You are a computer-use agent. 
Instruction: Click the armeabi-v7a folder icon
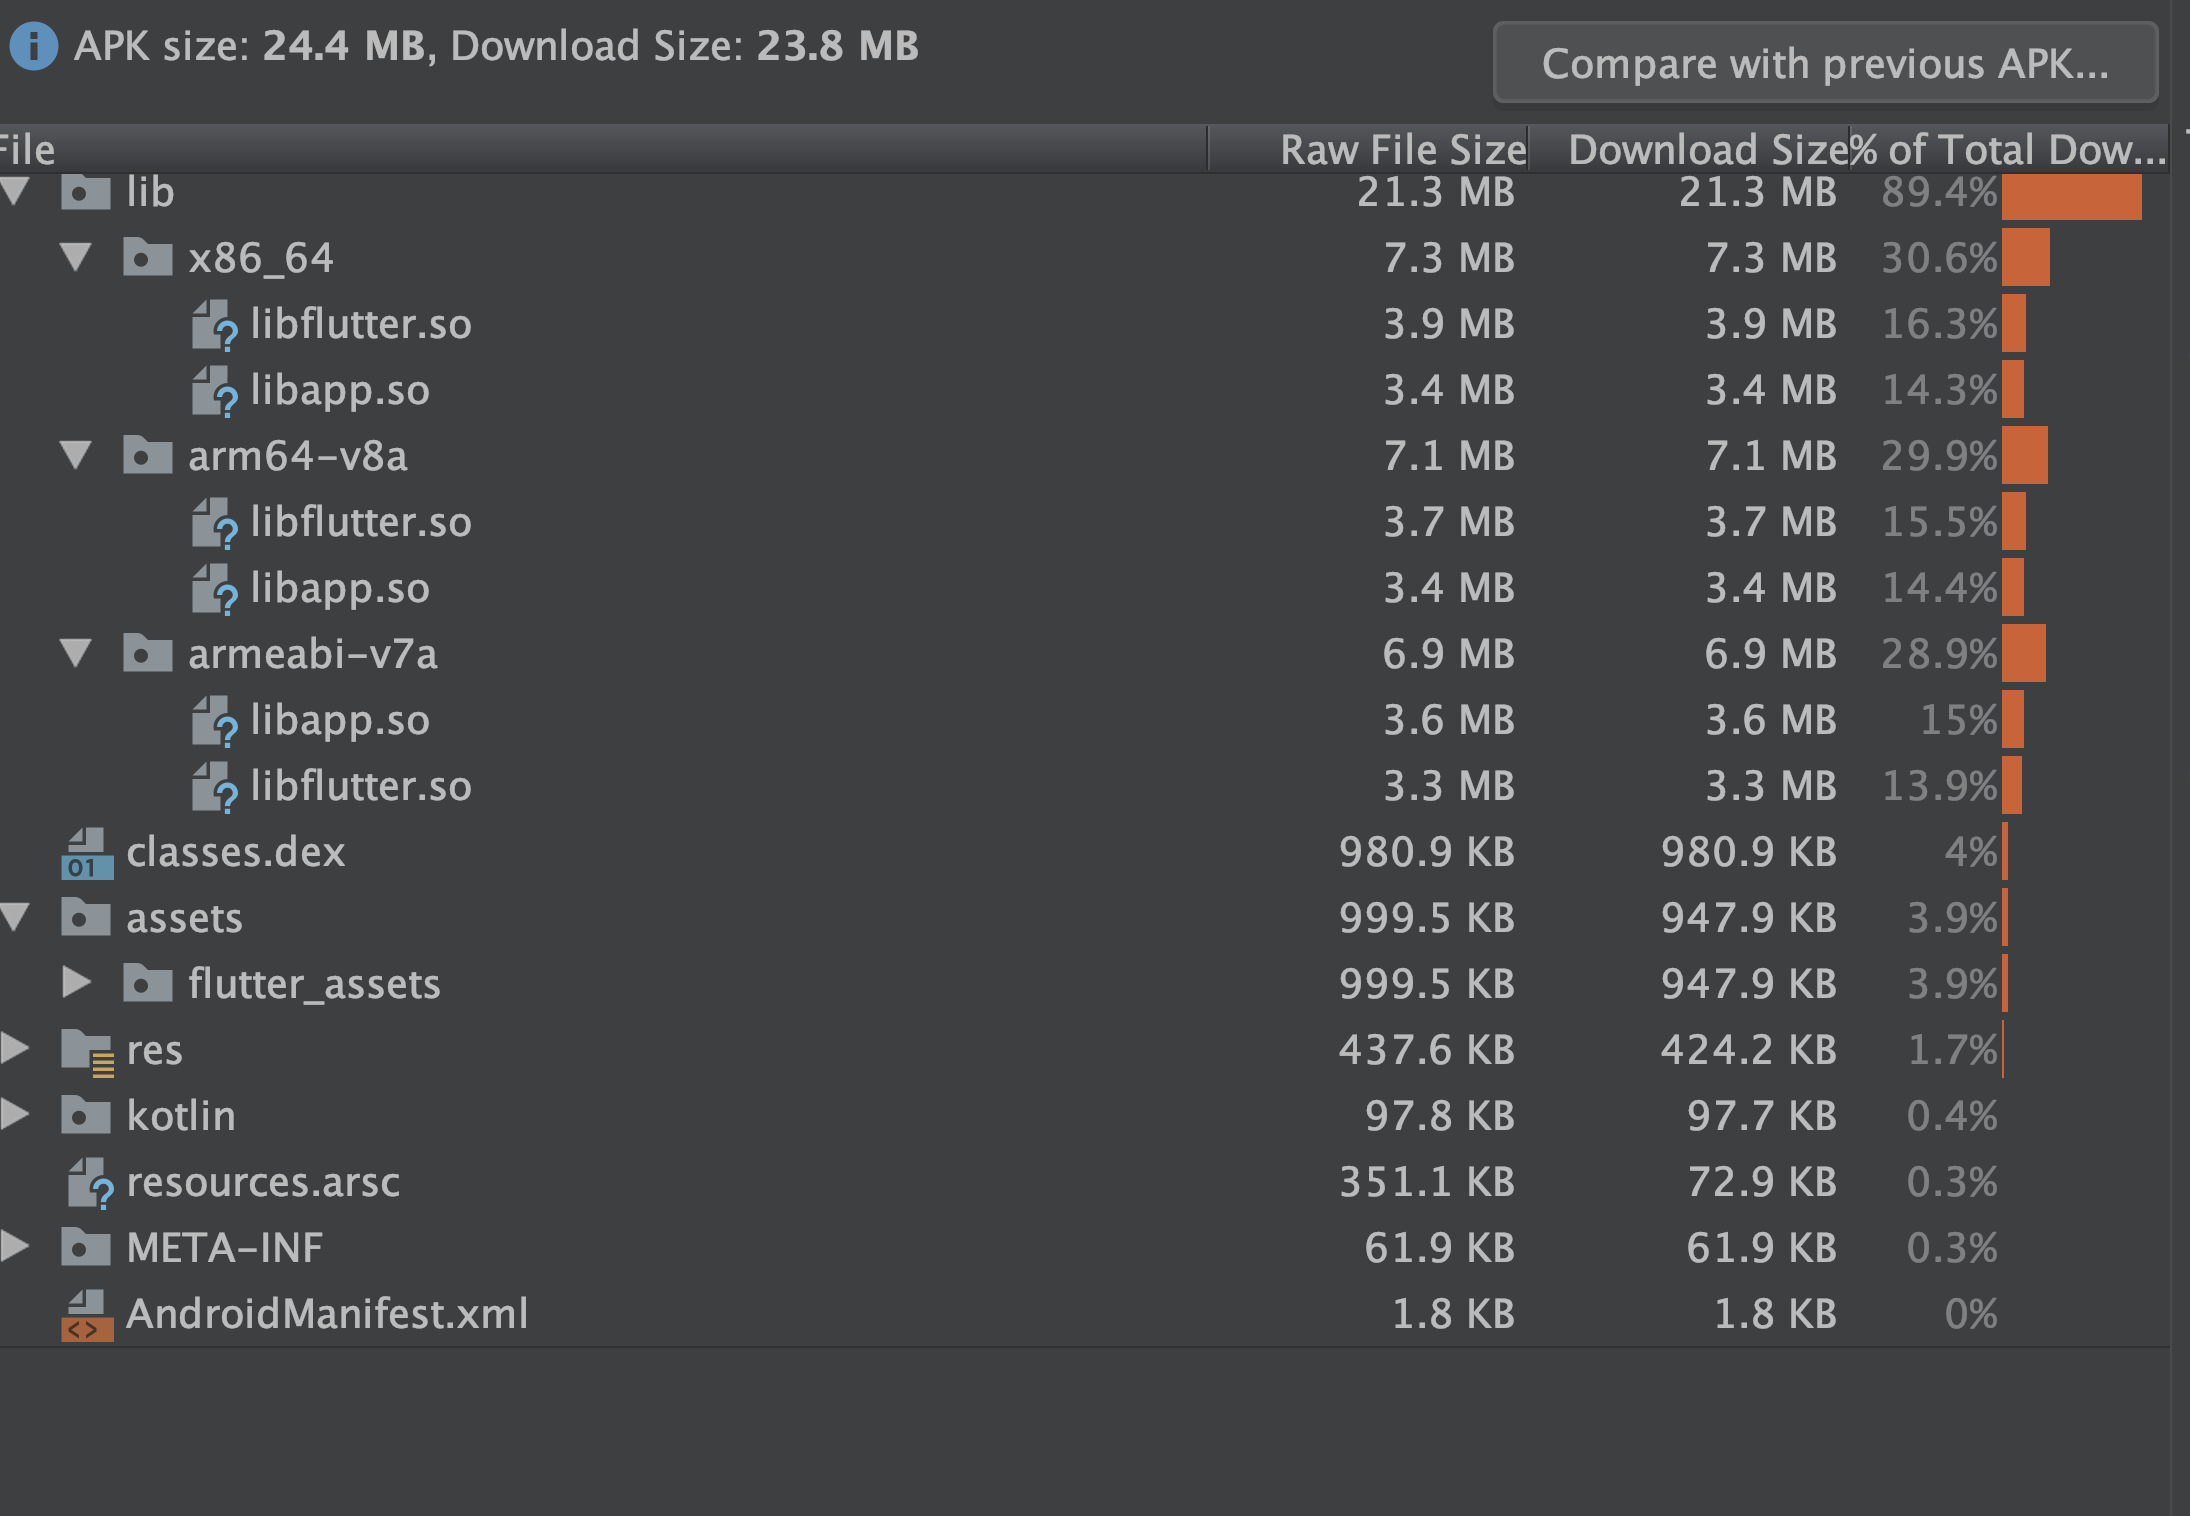(148, 653)
